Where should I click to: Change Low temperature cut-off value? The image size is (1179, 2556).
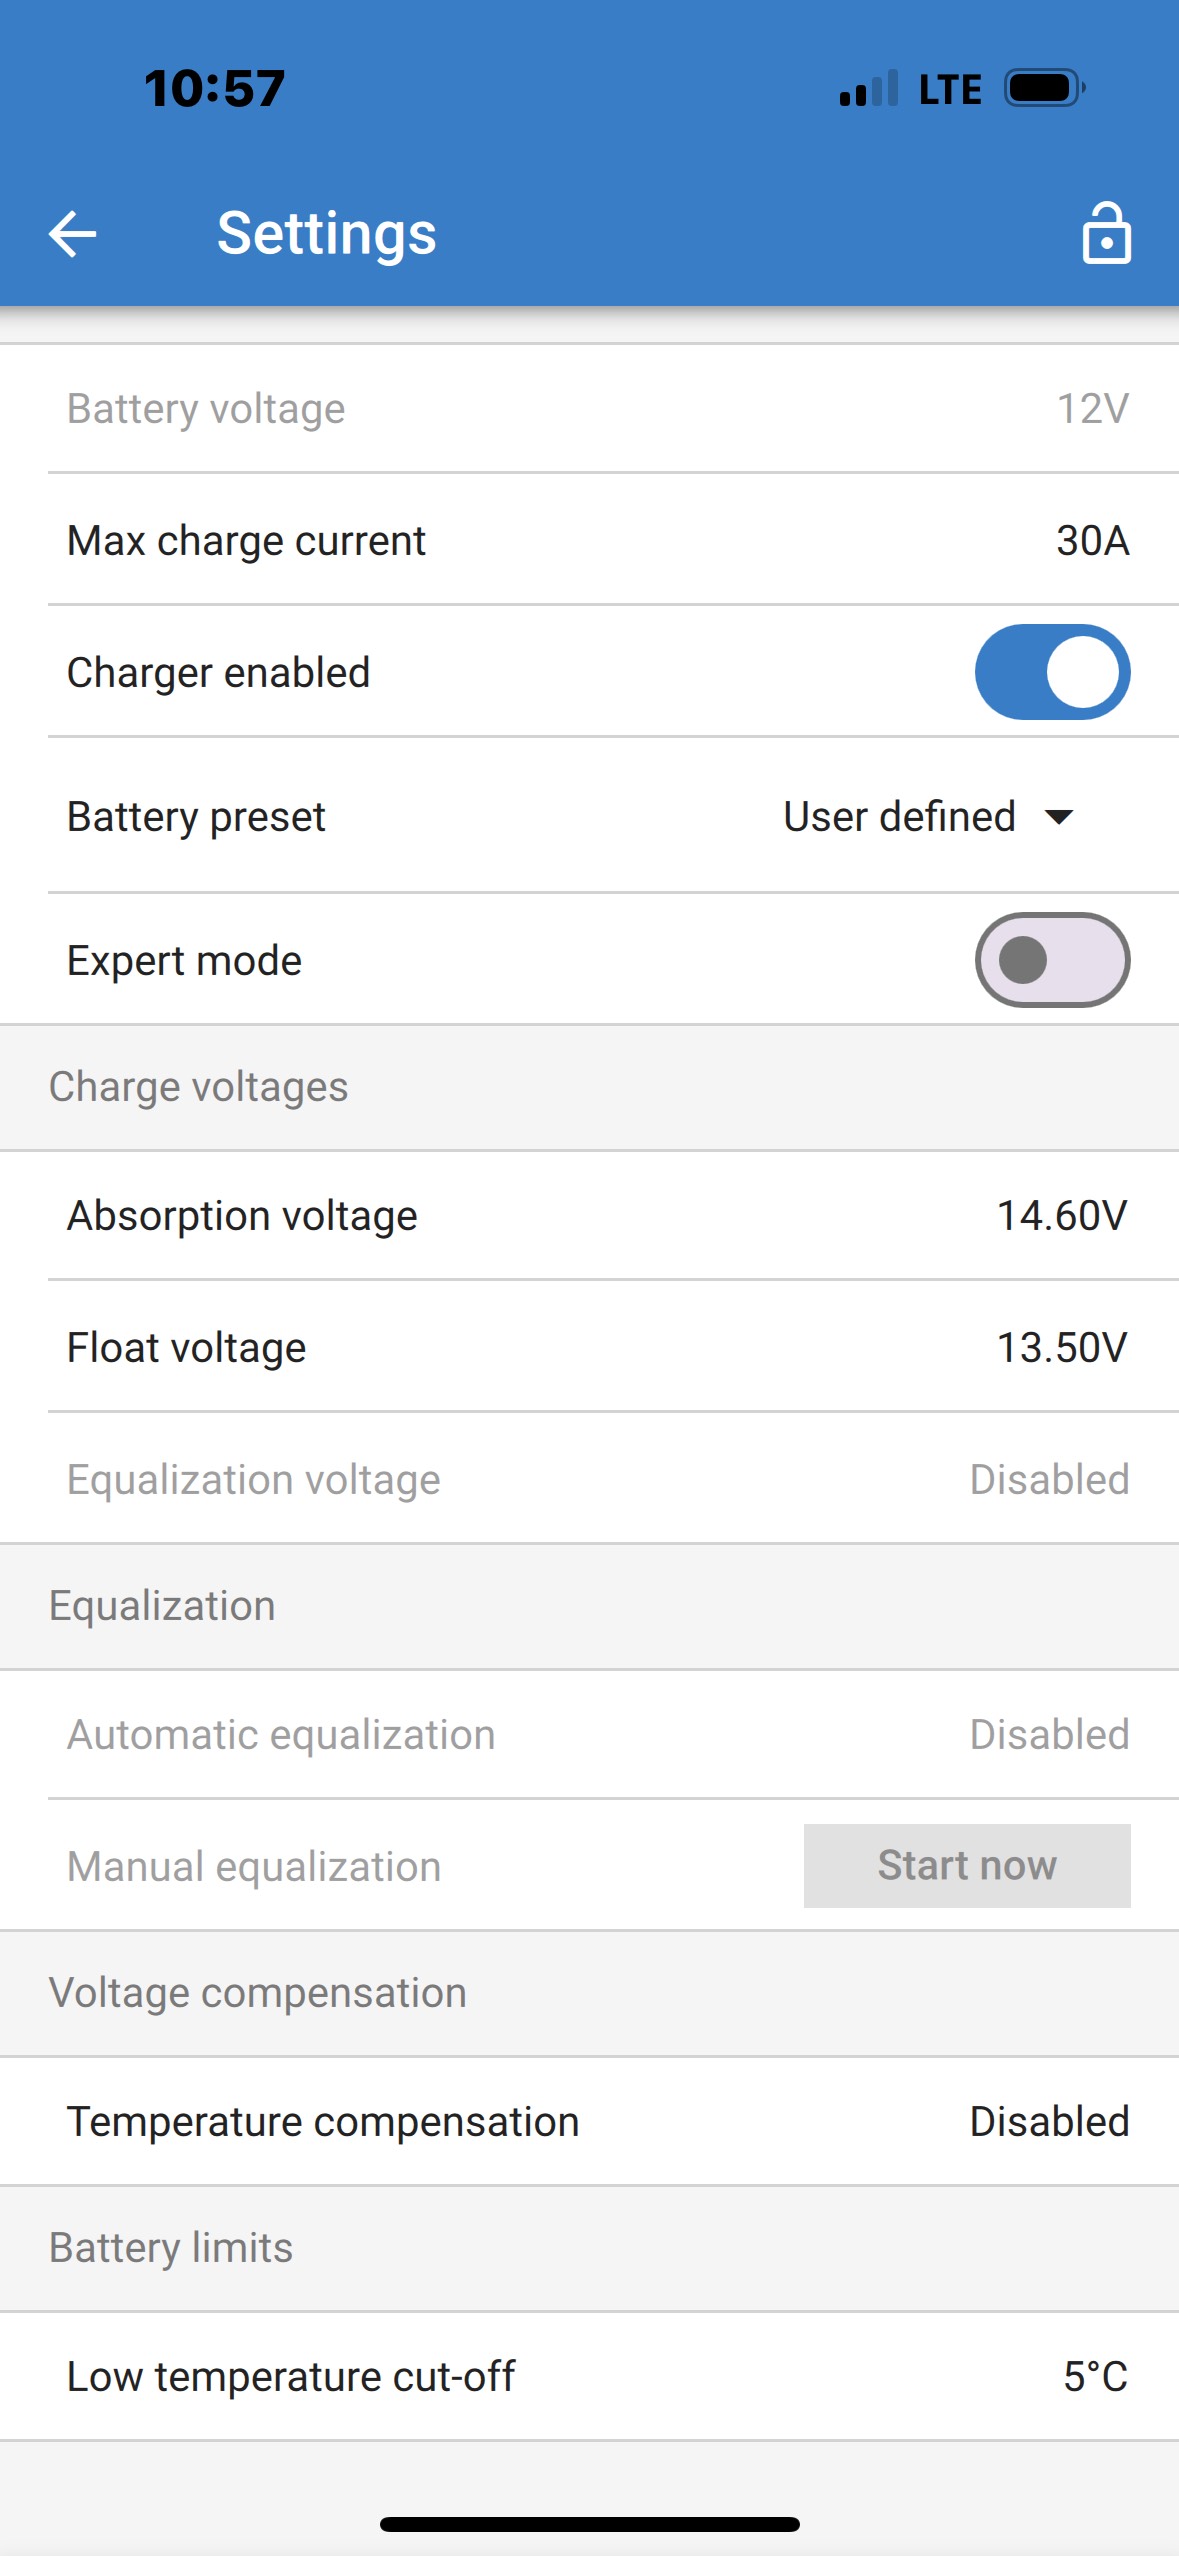pos(1094,2377)
